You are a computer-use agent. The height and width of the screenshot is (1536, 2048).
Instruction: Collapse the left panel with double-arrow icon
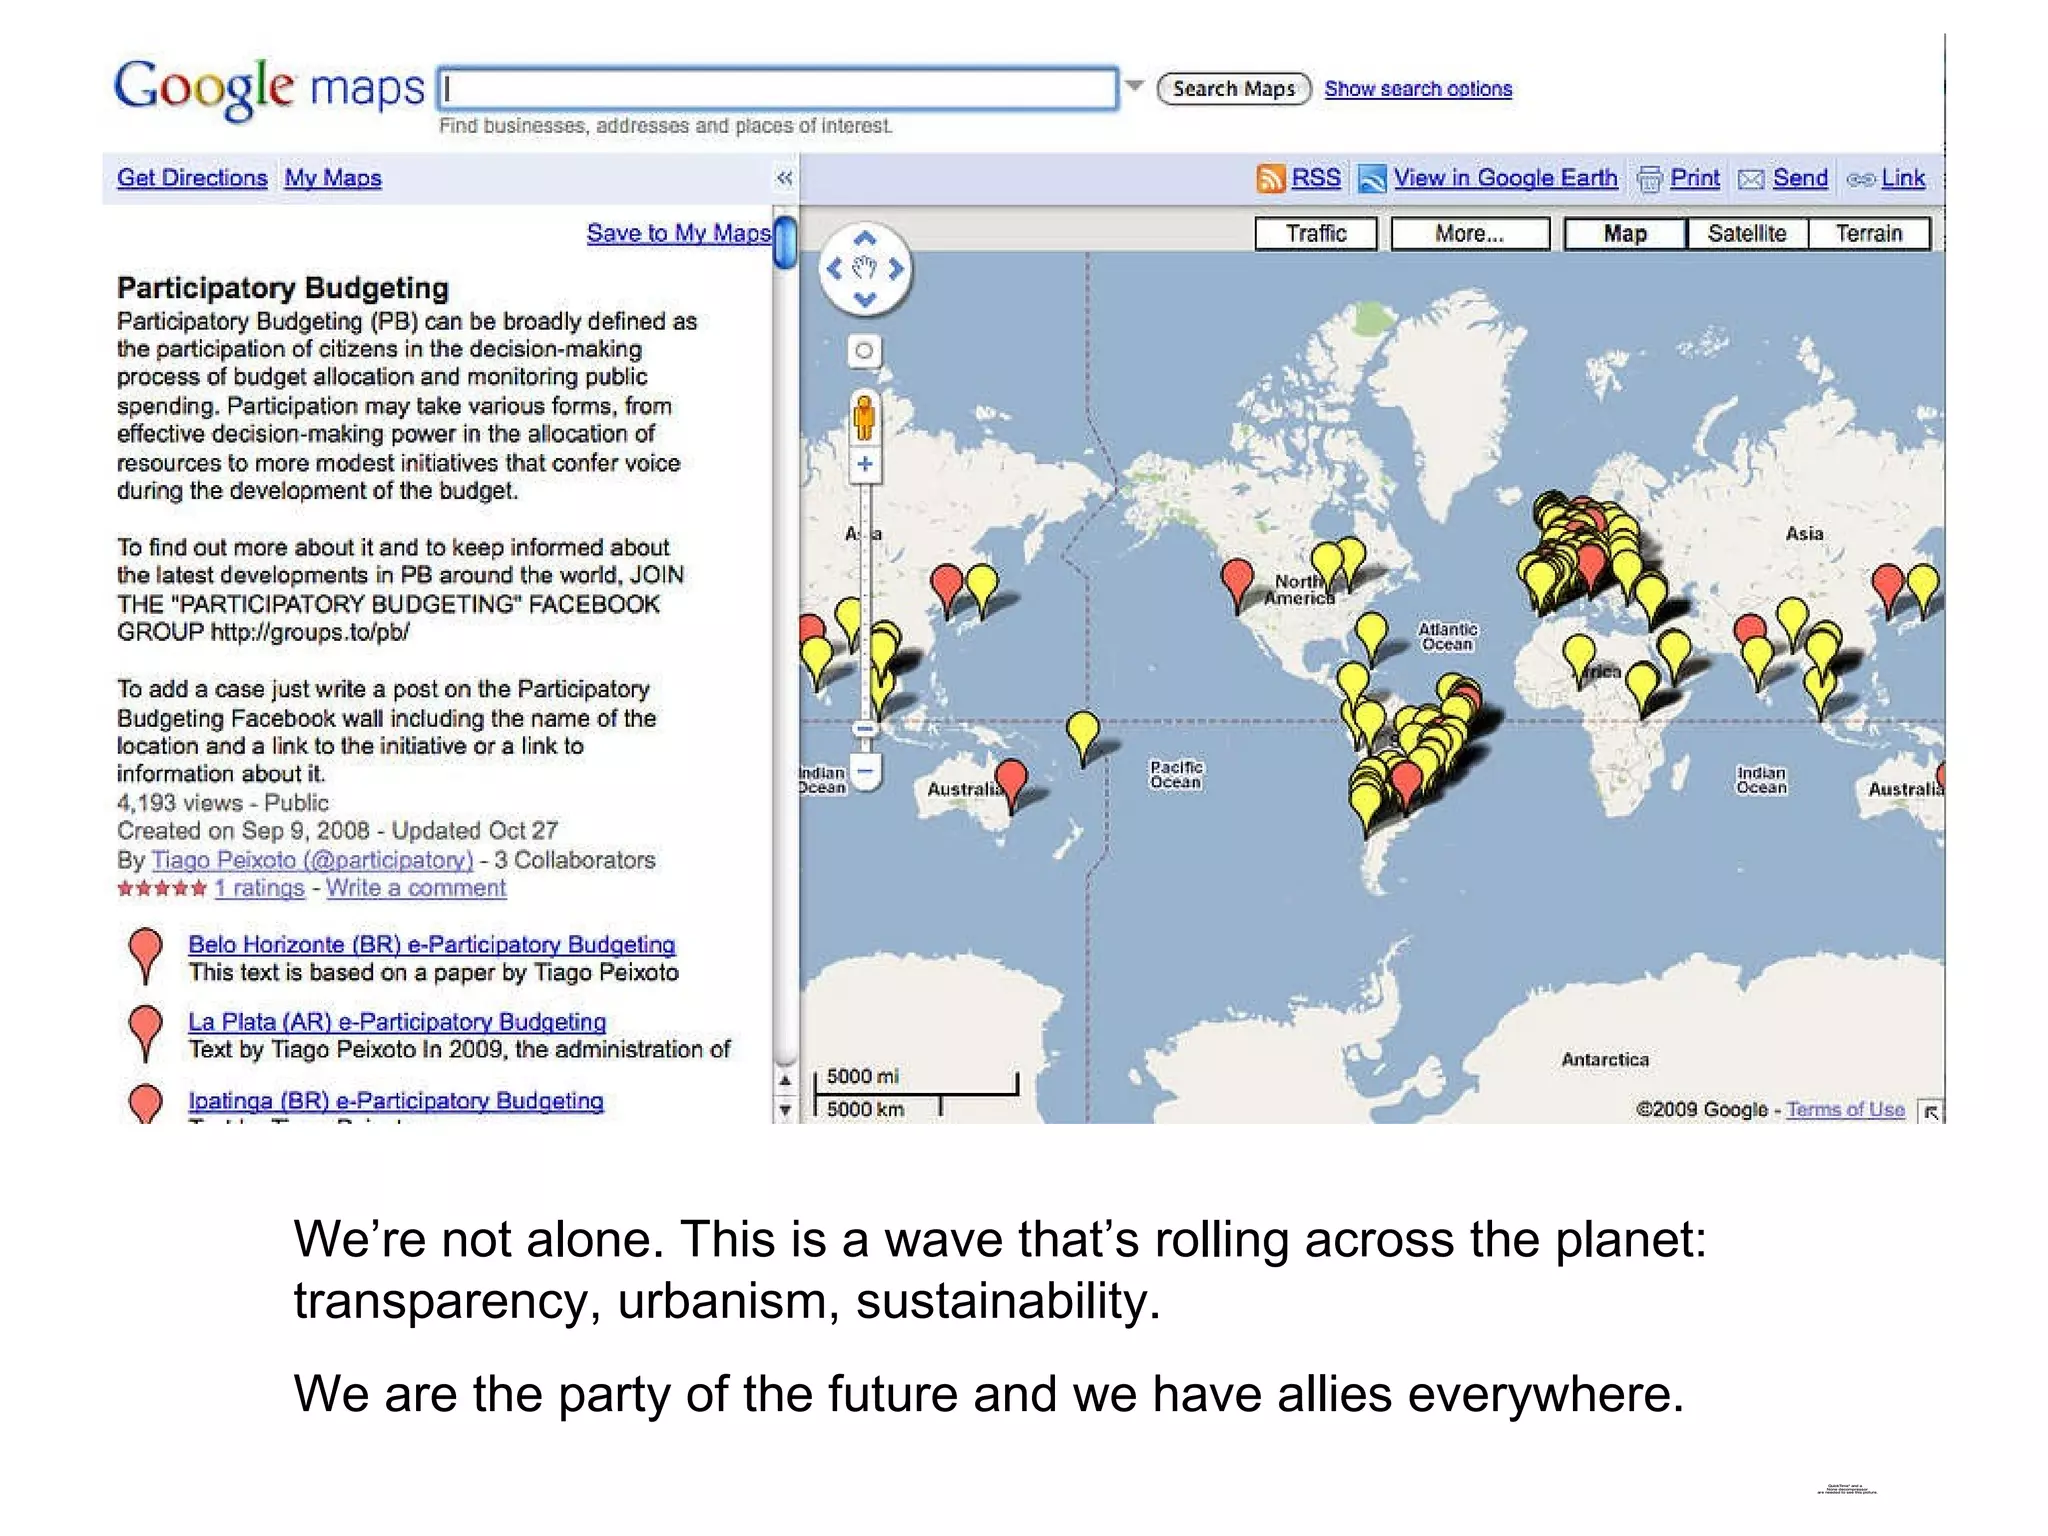click(x=784, y=178)
